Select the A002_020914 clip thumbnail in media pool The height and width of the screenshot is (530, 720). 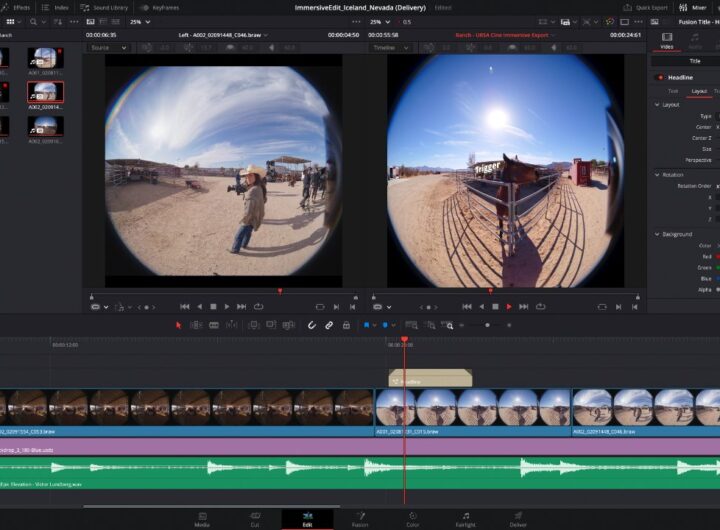(45, 92)
